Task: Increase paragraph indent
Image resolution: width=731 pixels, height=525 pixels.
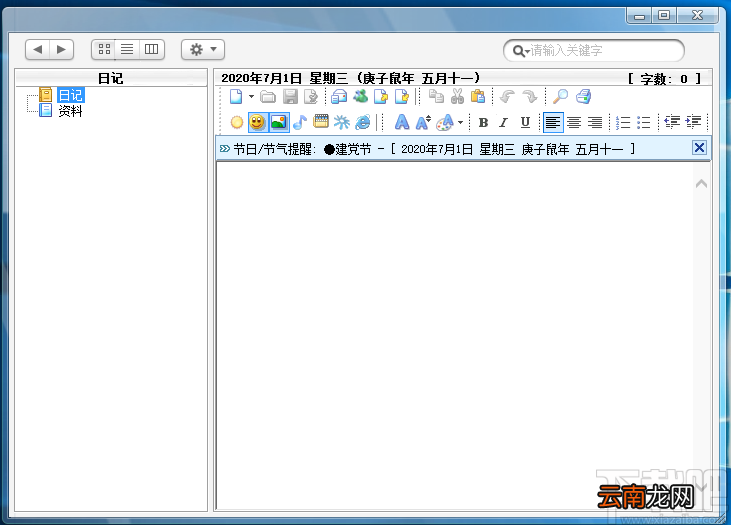Action: pos(693,122)
